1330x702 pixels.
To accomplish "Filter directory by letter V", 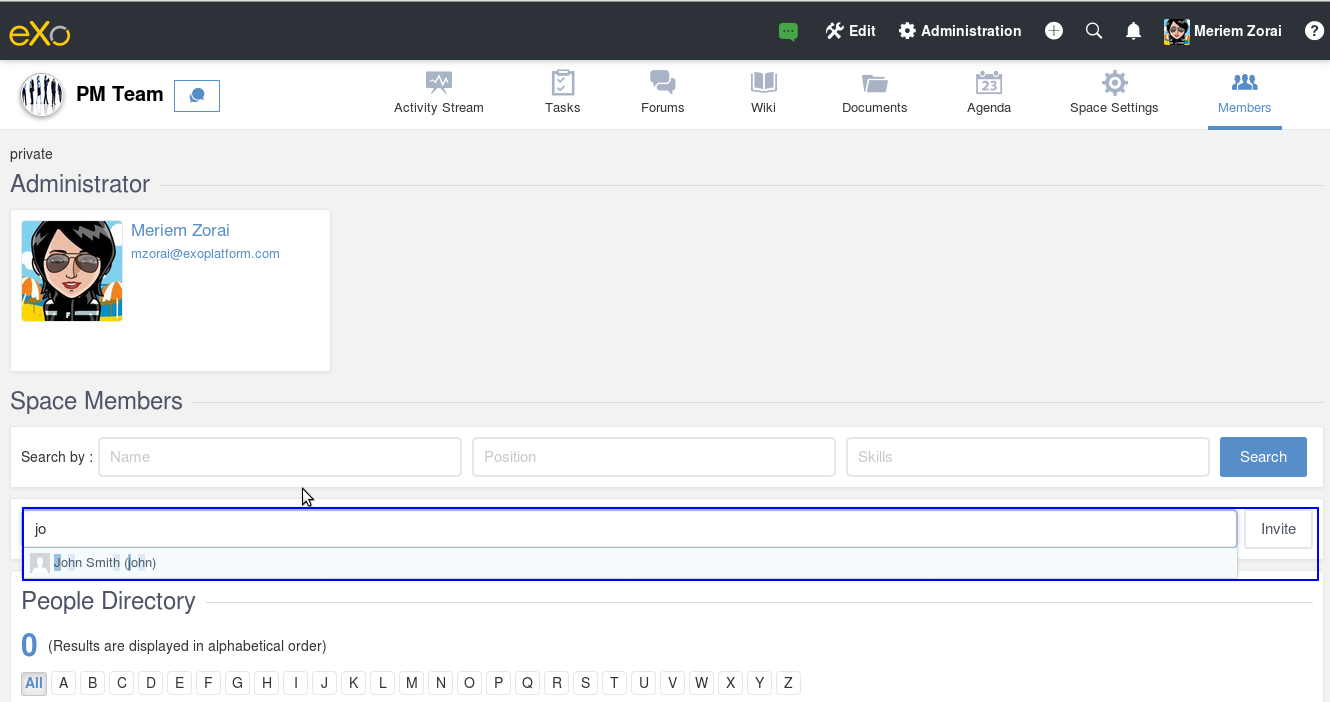I will pos(673,683).
